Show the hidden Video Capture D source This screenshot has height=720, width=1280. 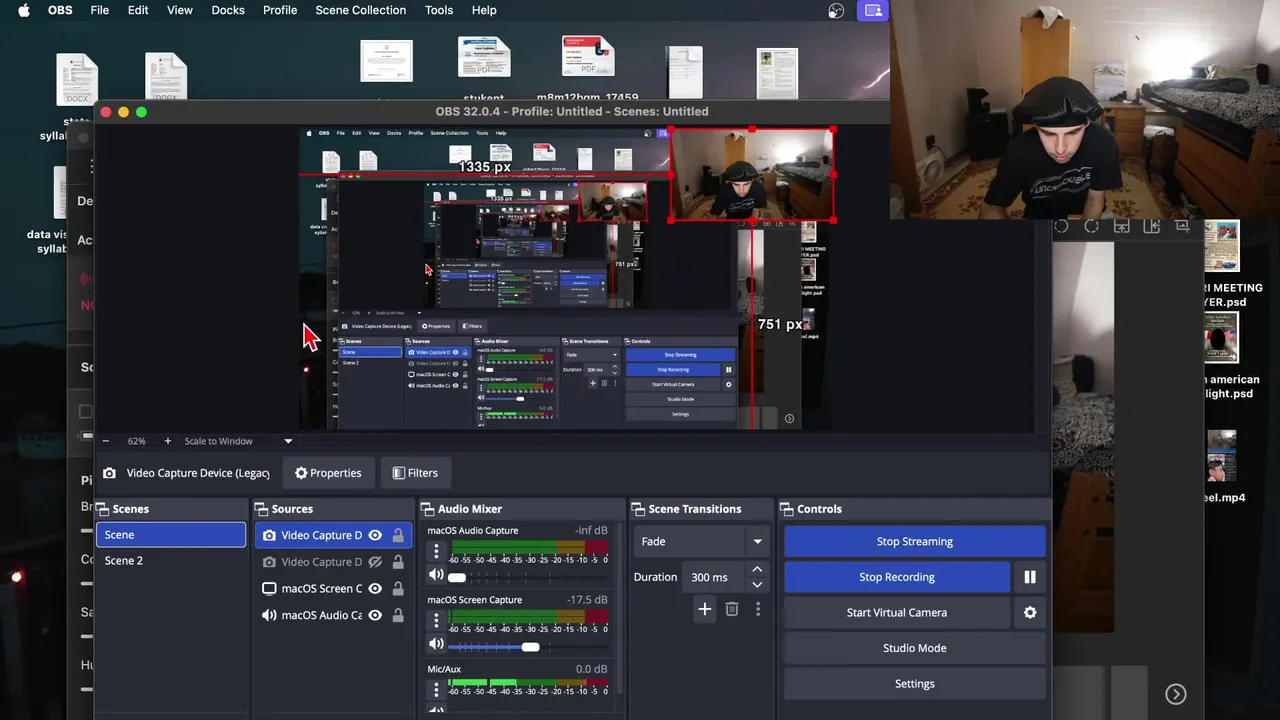click(x=375, y=562)
